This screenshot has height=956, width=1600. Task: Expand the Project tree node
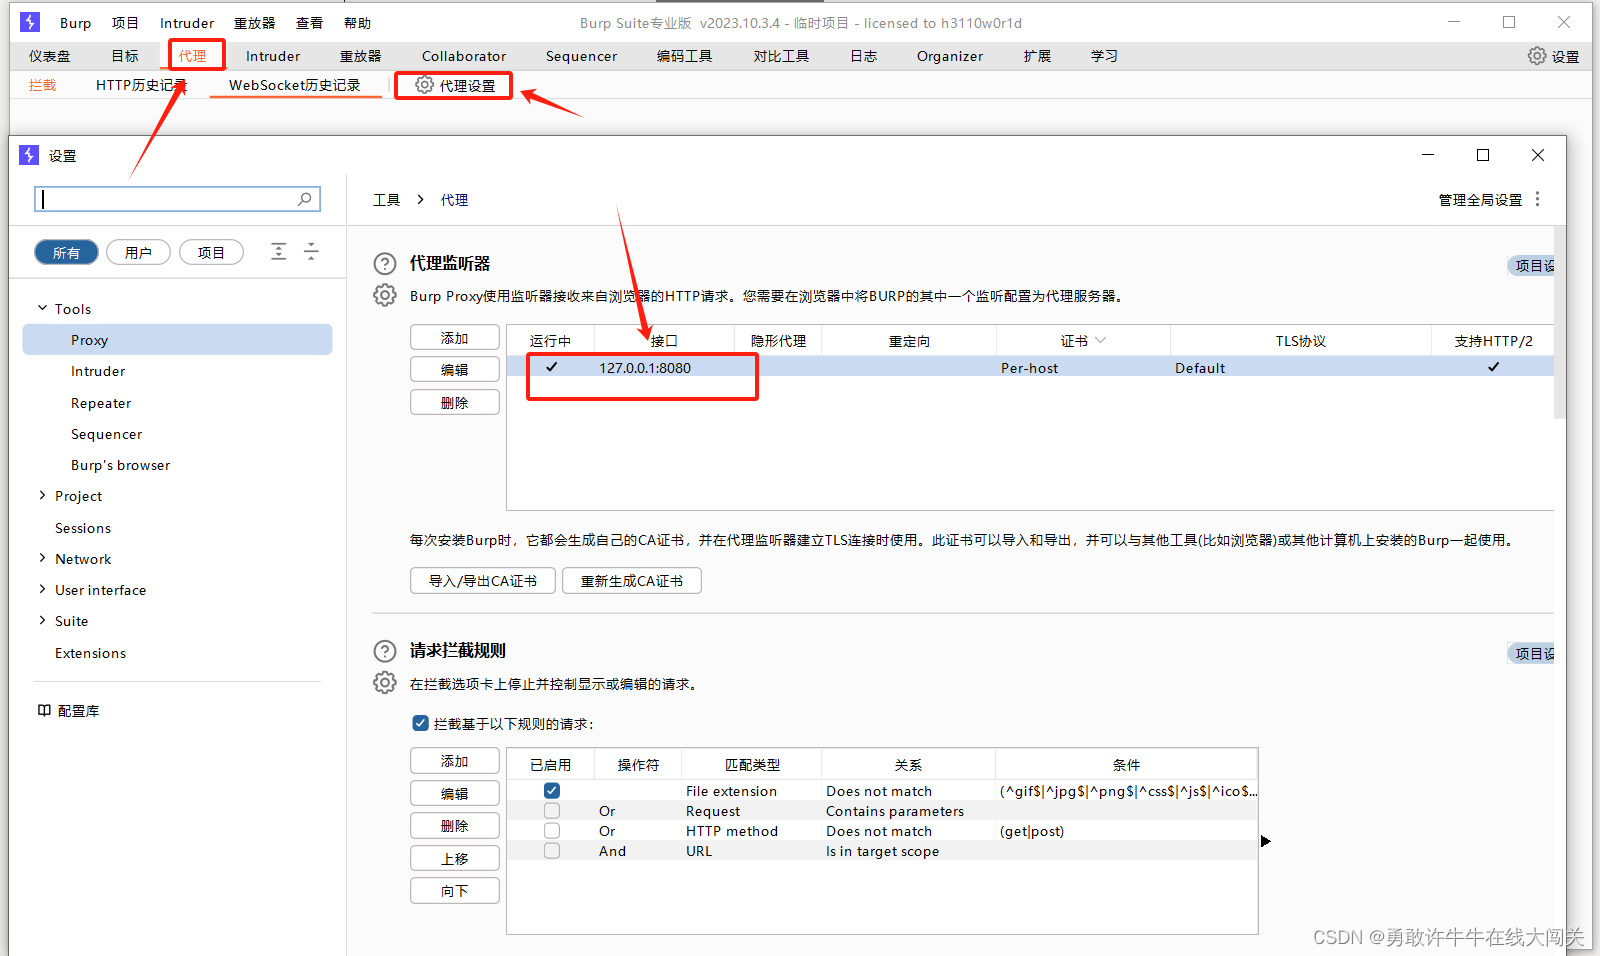point(42,495)
